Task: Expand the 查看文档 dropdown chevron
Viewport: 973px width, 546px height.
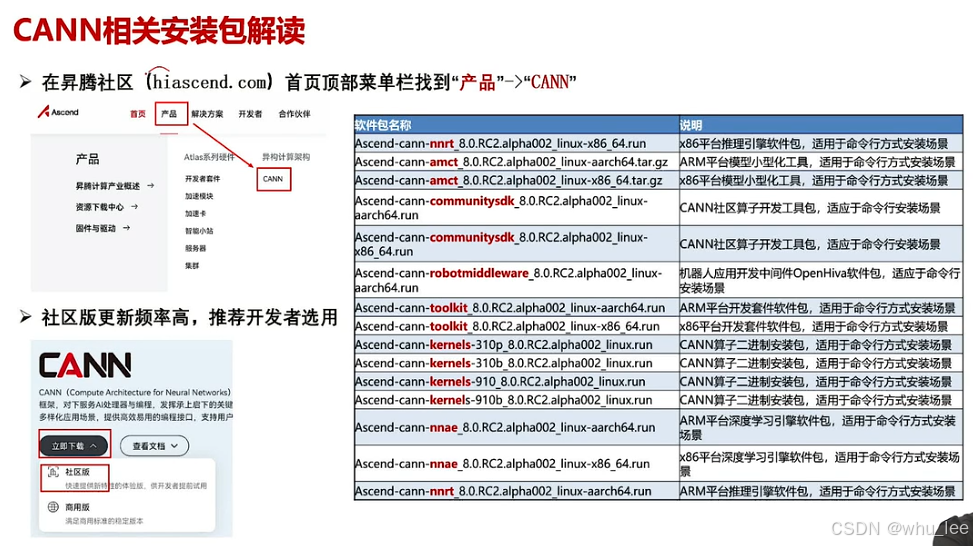Action: point(174,446)
